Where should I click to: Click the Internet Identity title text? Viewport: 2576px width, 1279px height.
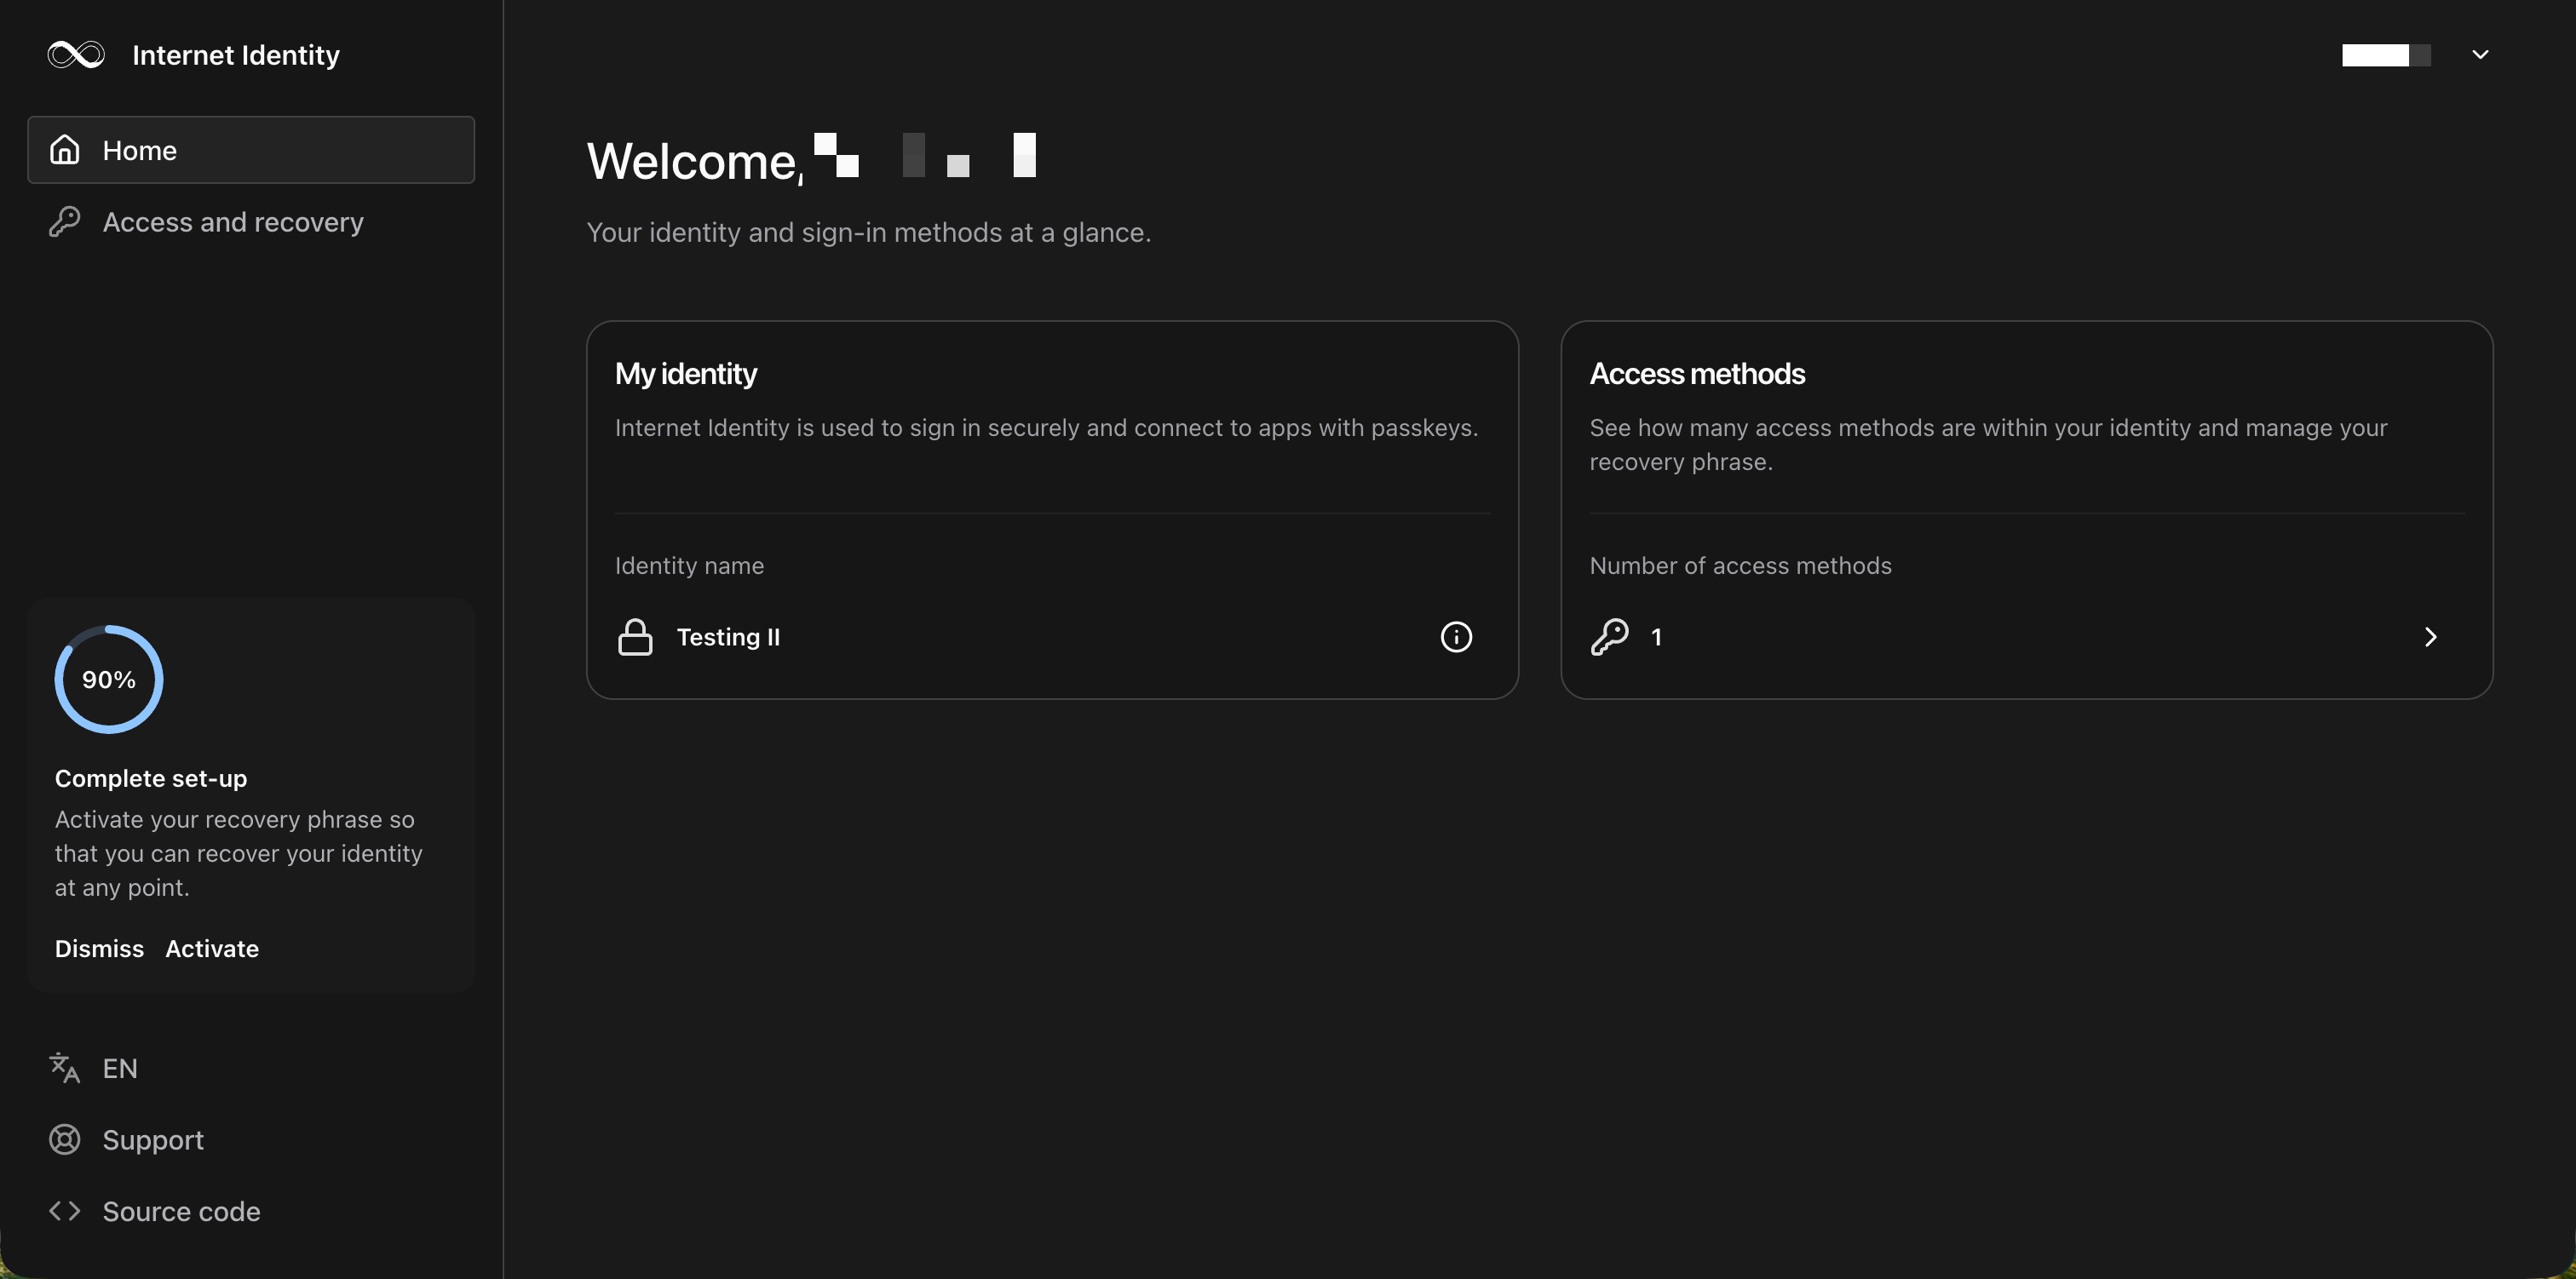point(236,55)
